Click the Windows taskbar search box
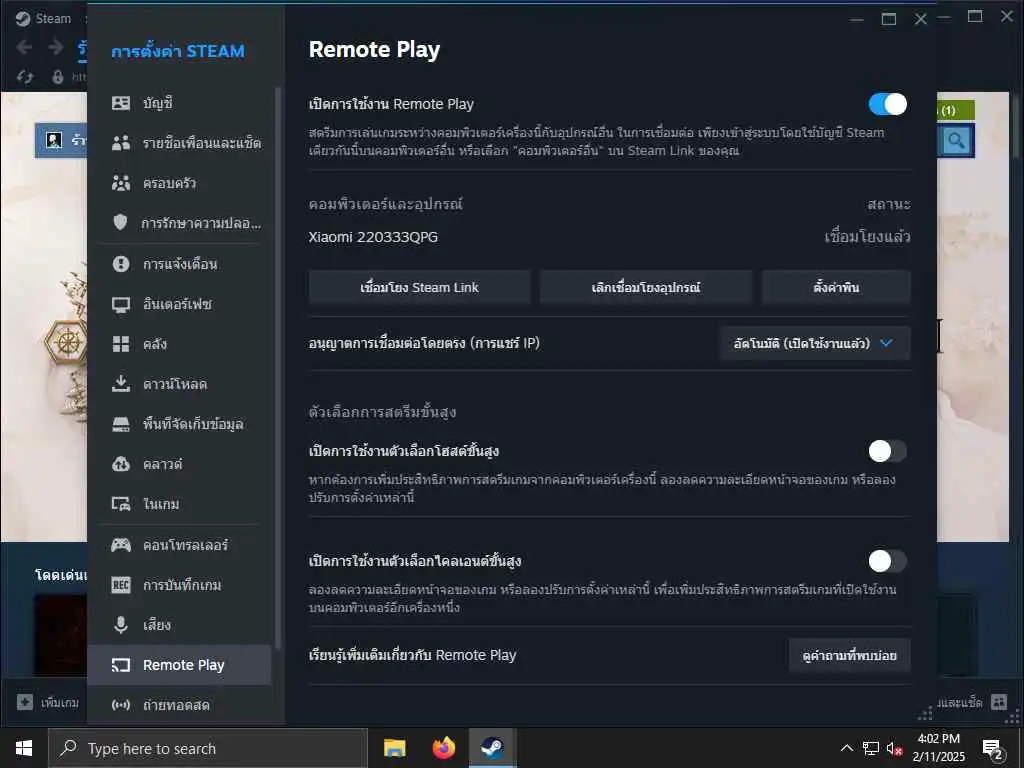1024x768 pixels. [208, 748]
